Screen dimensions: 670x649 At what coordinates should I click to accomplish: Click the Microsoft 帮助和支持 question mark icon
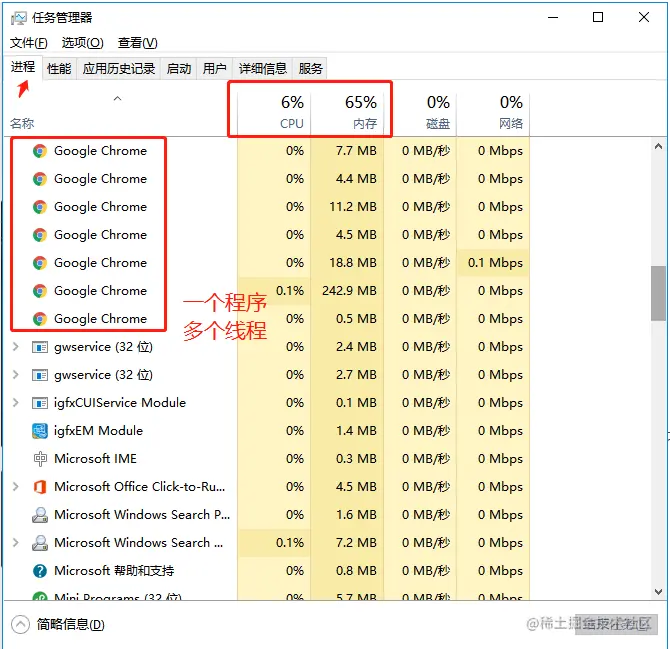click(x=40, y=571)
